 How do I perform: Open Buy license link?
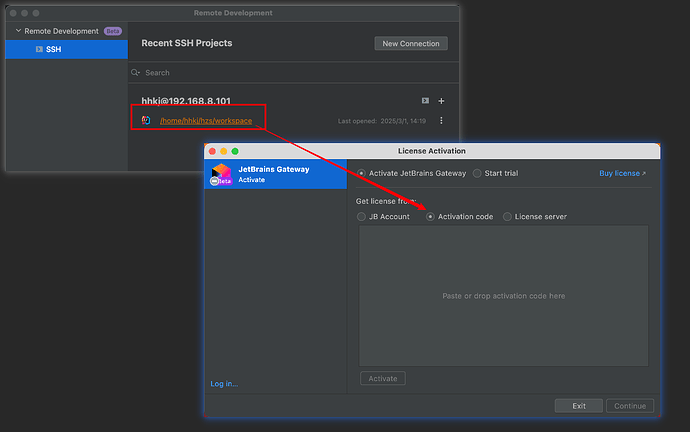pos(622,173)
